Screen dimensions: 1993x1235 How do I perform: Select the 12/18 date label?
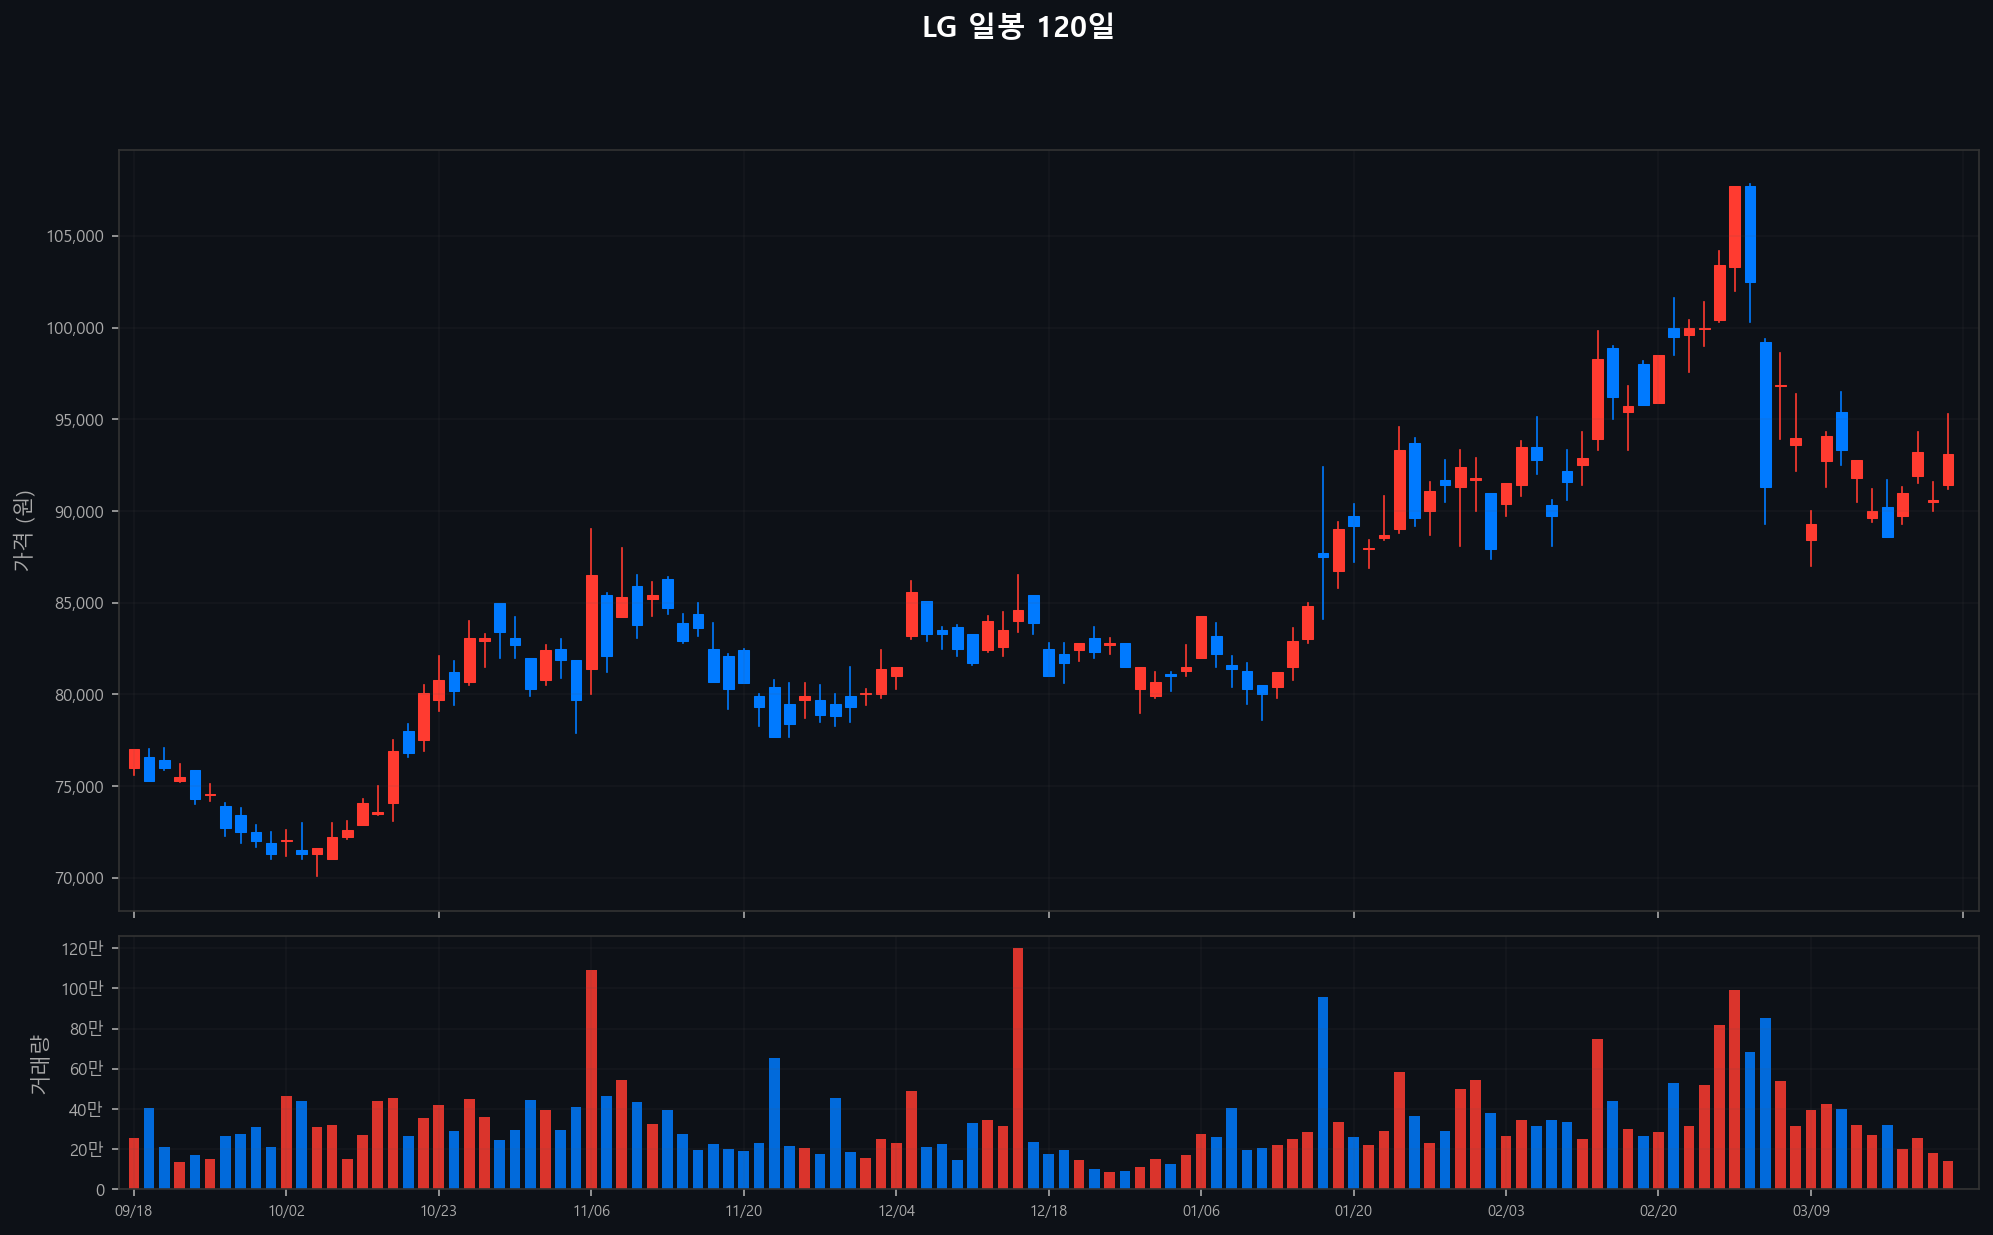pos(1048,1211)
